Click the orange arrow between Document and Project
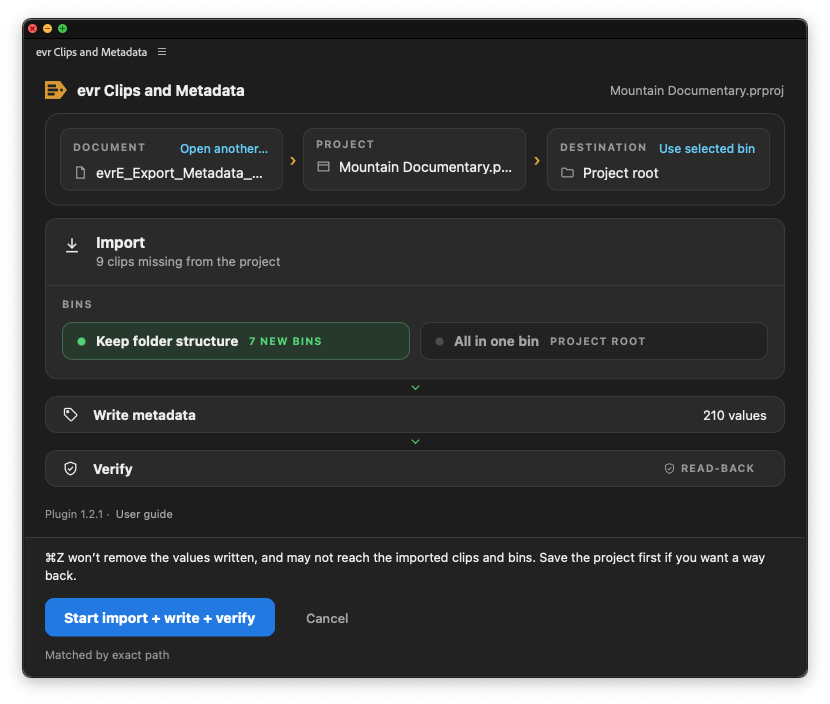The width and height of the screenshot is (830, 704). [x=293, y=161]
